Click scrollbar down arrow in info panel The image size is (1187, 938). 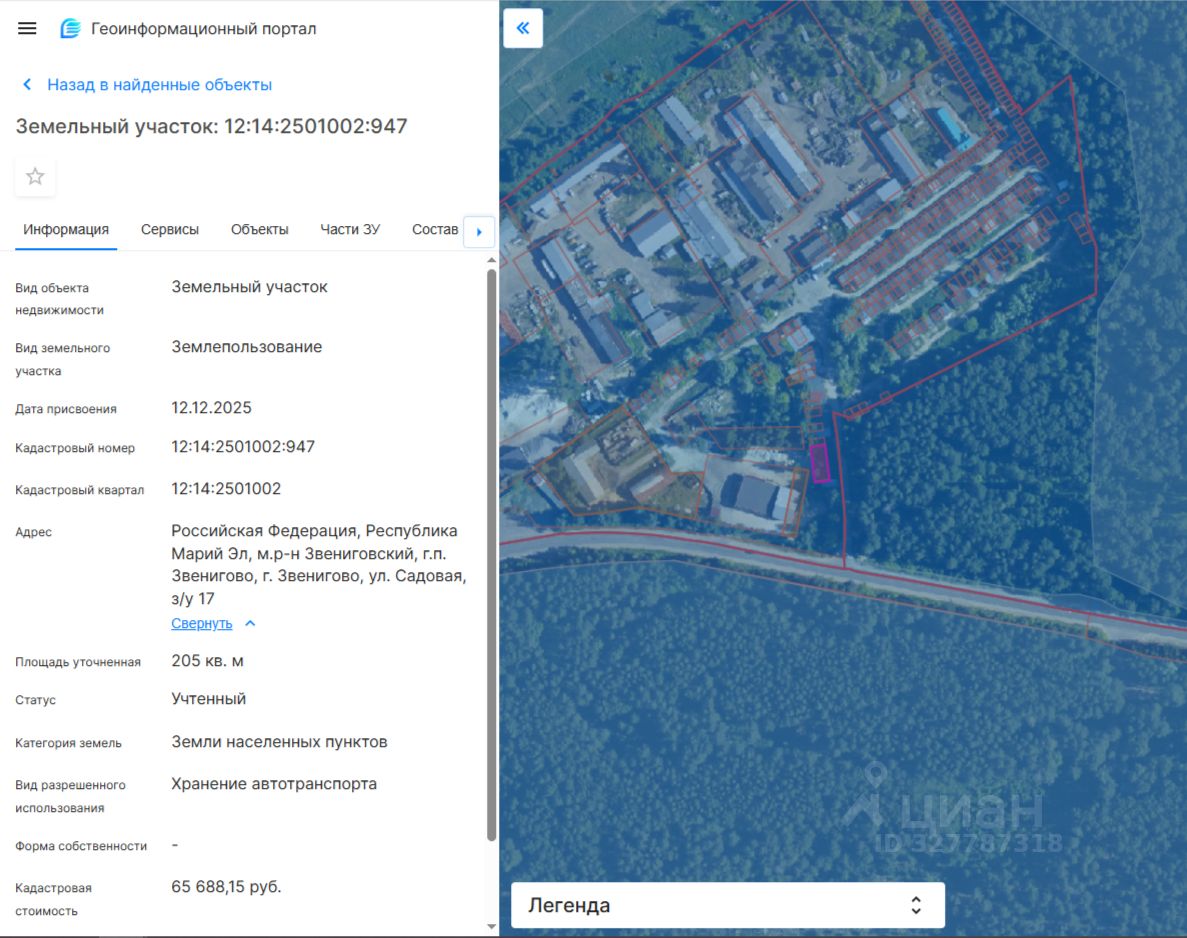coord(491,927)
